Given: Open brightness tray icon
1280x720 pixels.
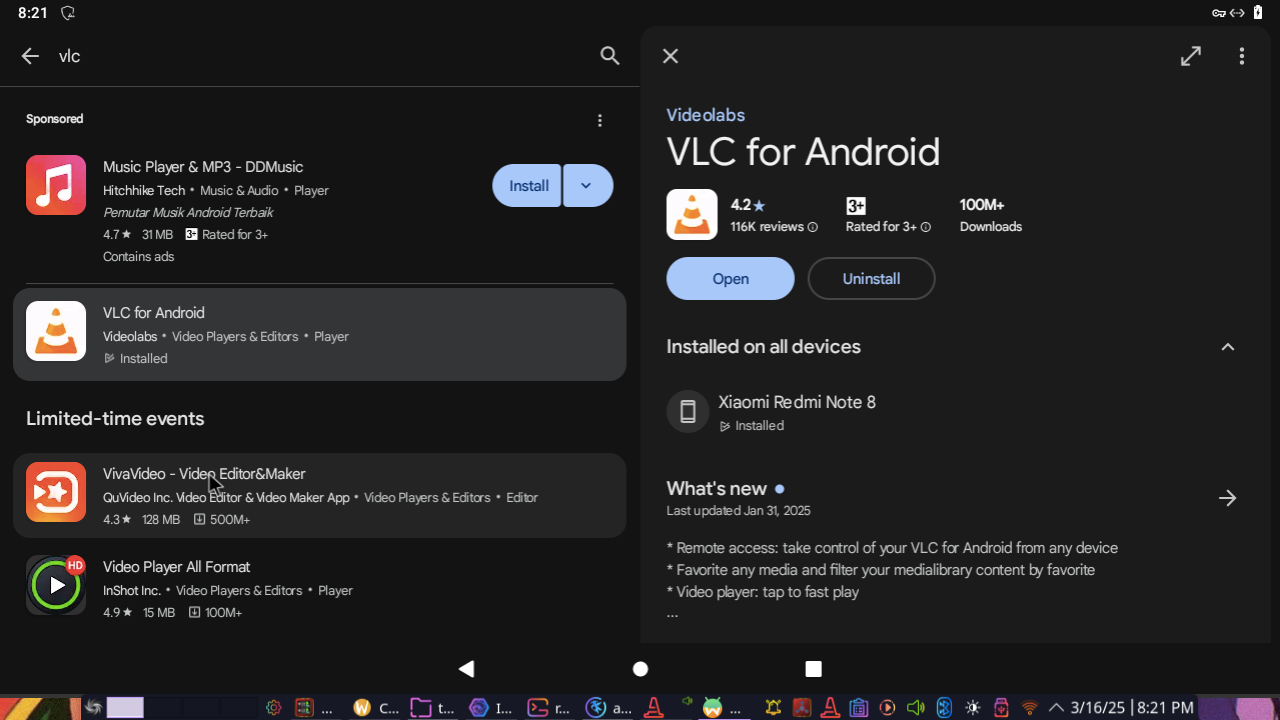Looking at the screenshot, I should pyautogui.click(x=972, y=708).
